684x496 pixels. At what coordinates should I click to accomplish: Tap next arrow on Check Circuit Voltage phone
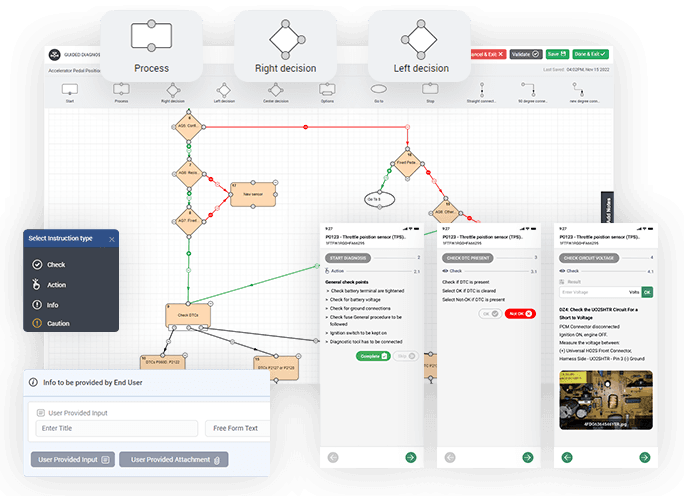coord(644,457)
